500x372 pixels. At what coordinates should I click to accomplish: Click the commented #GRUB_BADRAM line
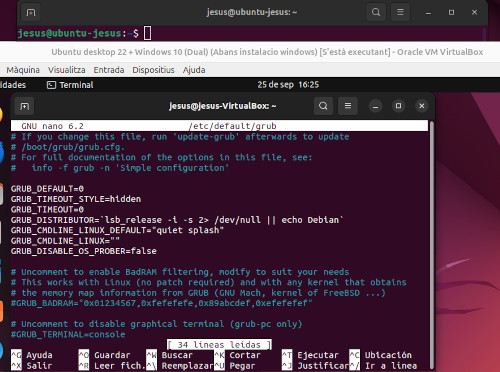pyautogui.click(x=162, y=303)
